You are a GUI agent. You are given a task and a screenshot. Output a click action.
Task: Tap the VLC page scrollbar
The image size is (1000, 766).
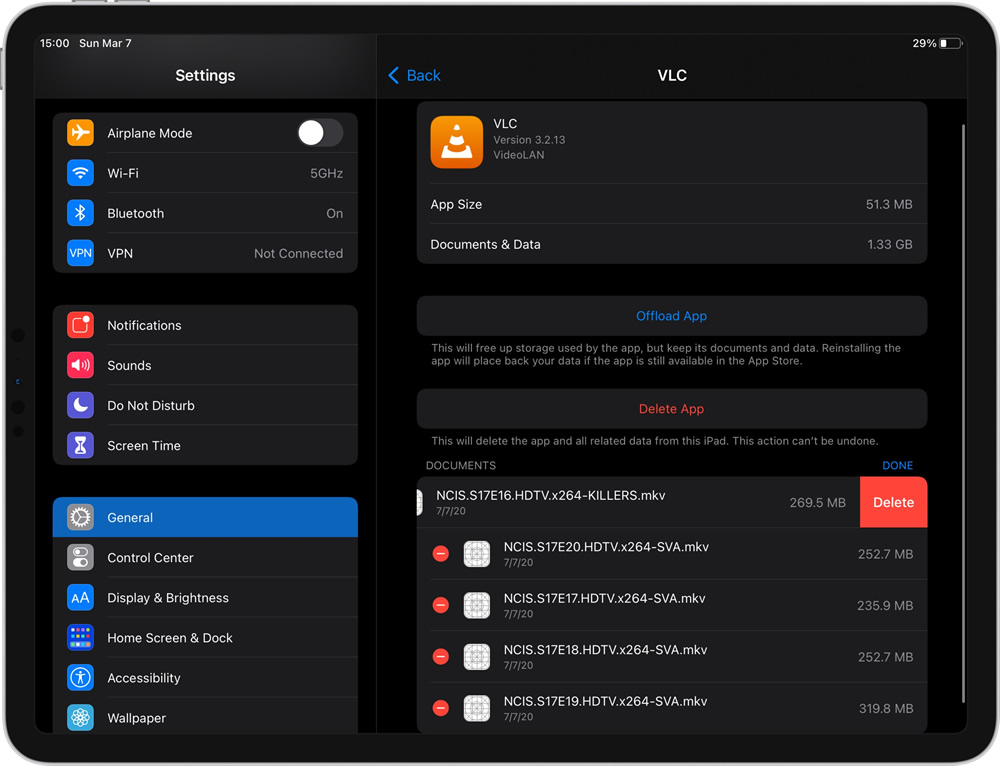[963, 413]
